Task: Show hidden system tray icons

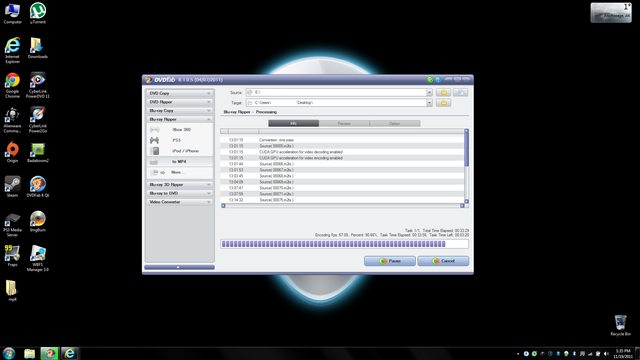Action: click(518, 354)
